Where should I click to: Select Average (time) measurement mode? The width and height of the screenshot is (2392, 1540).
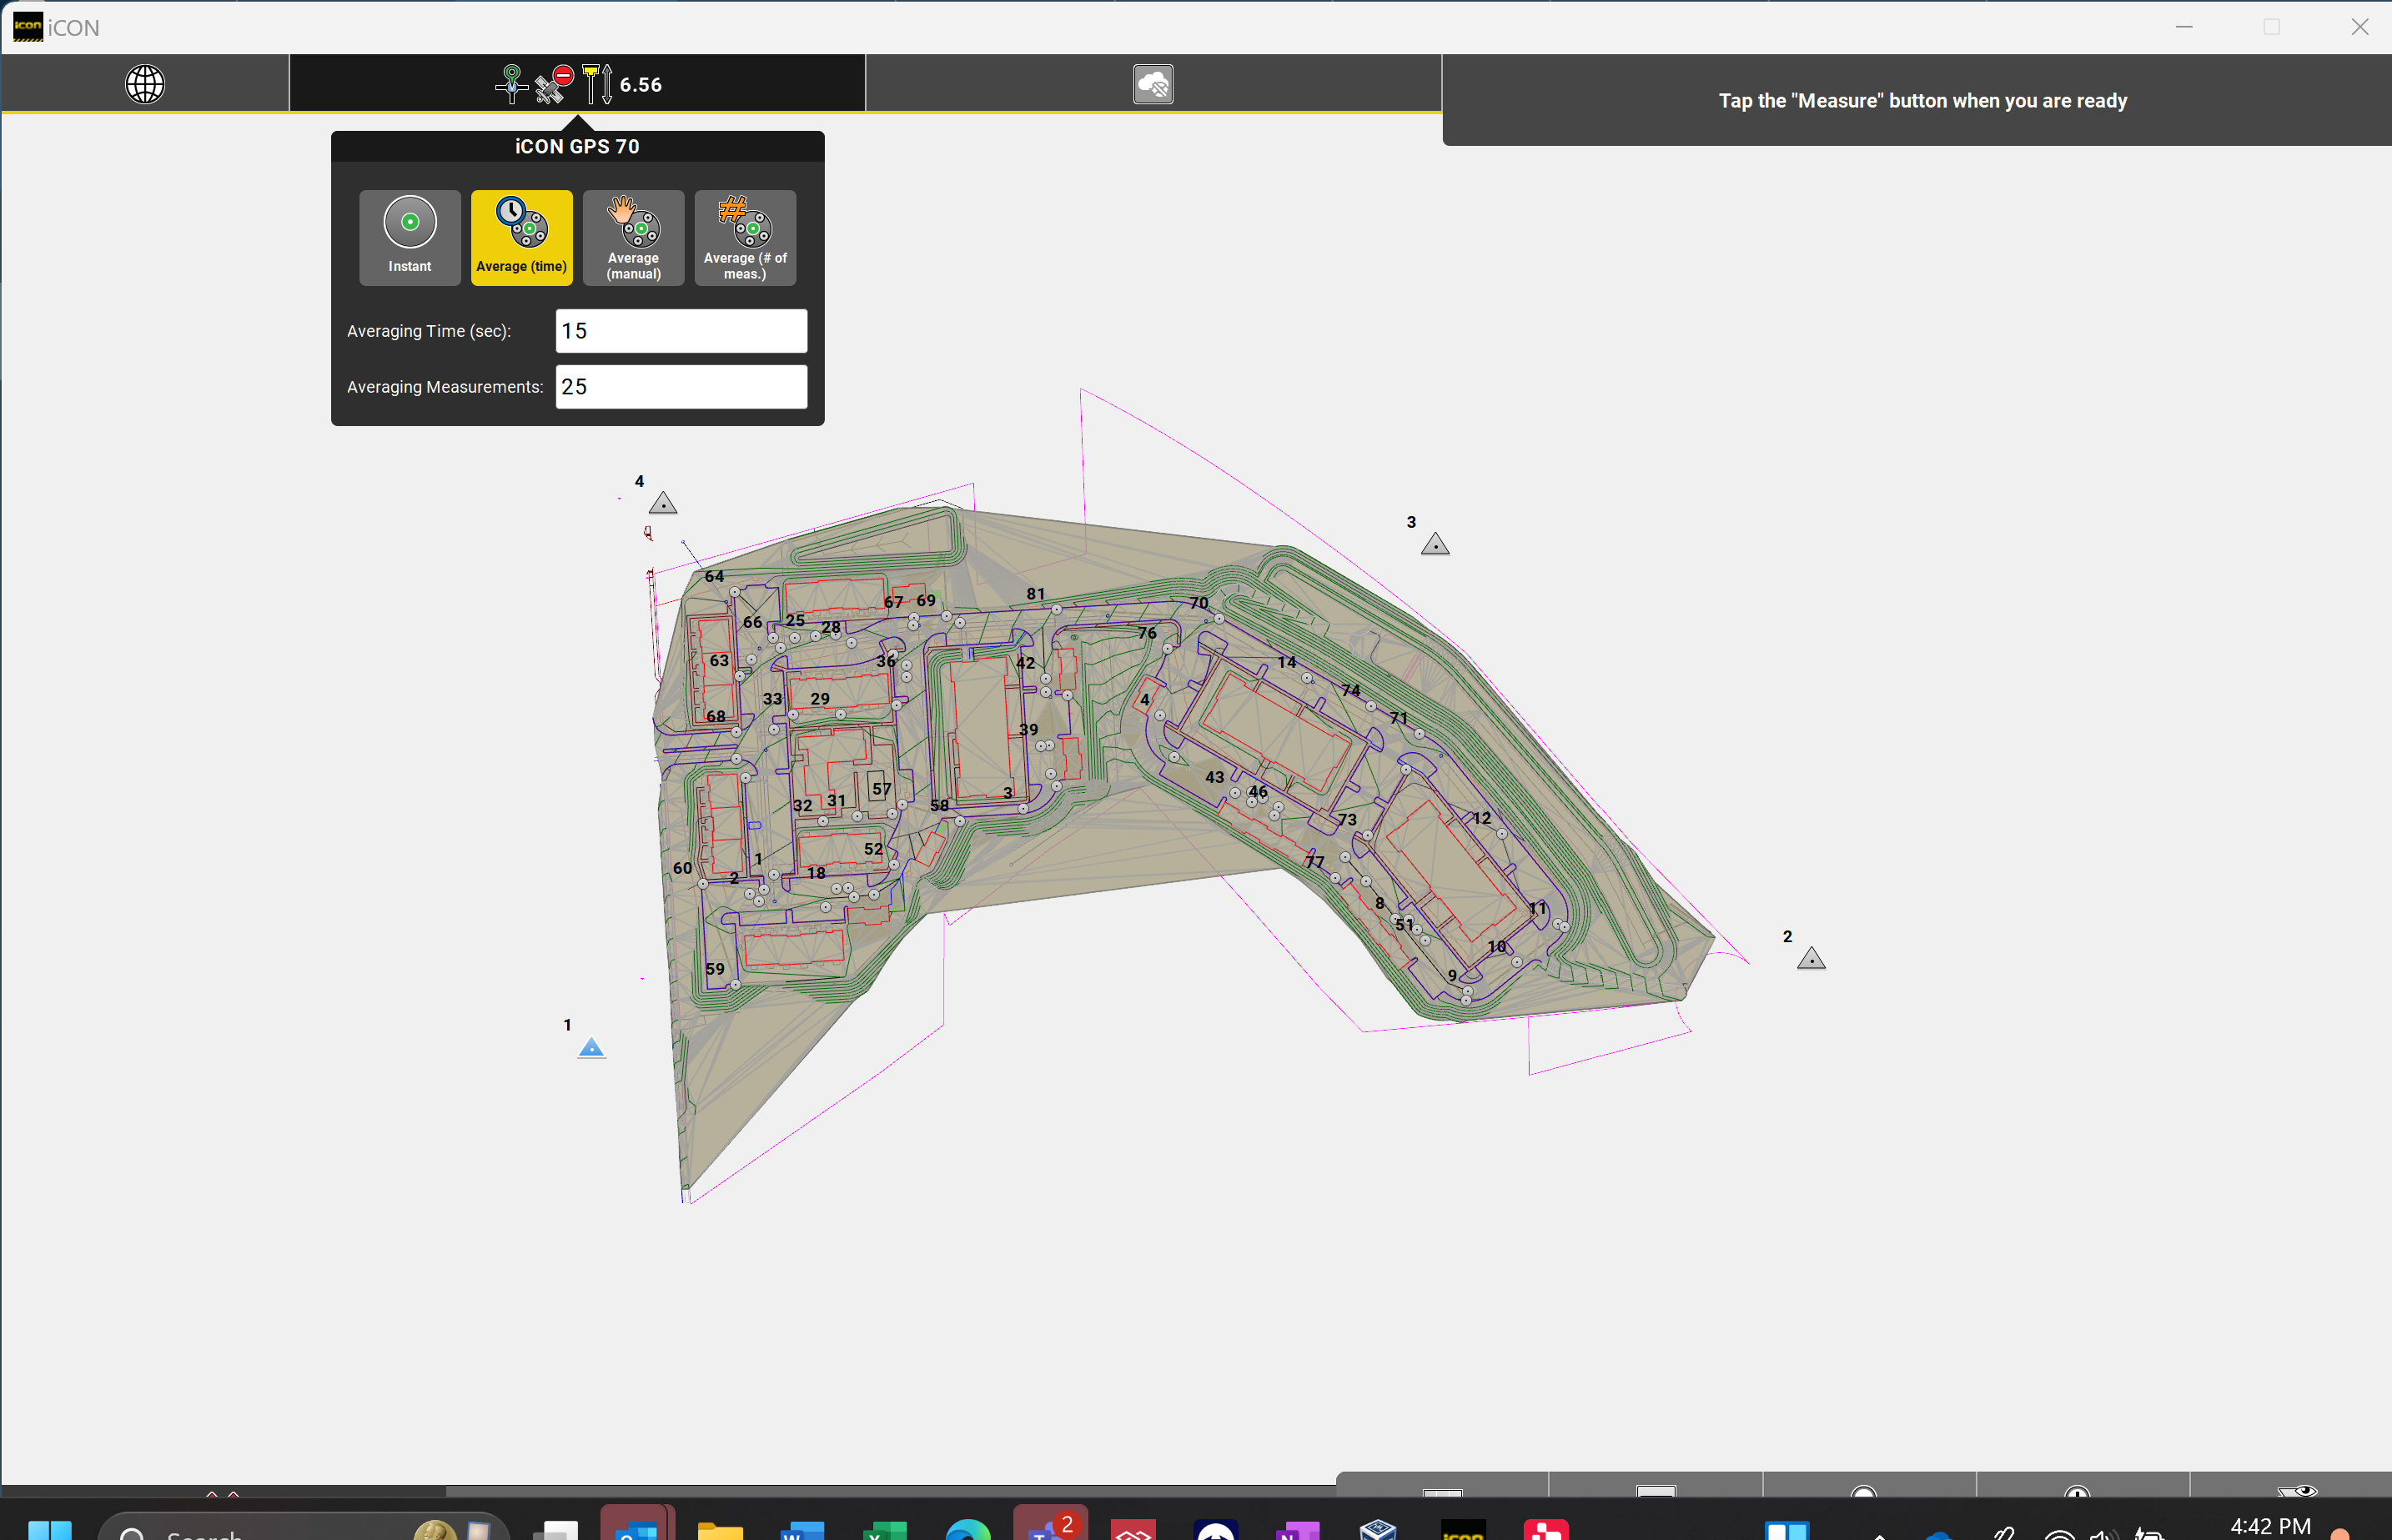coord(521,237)
